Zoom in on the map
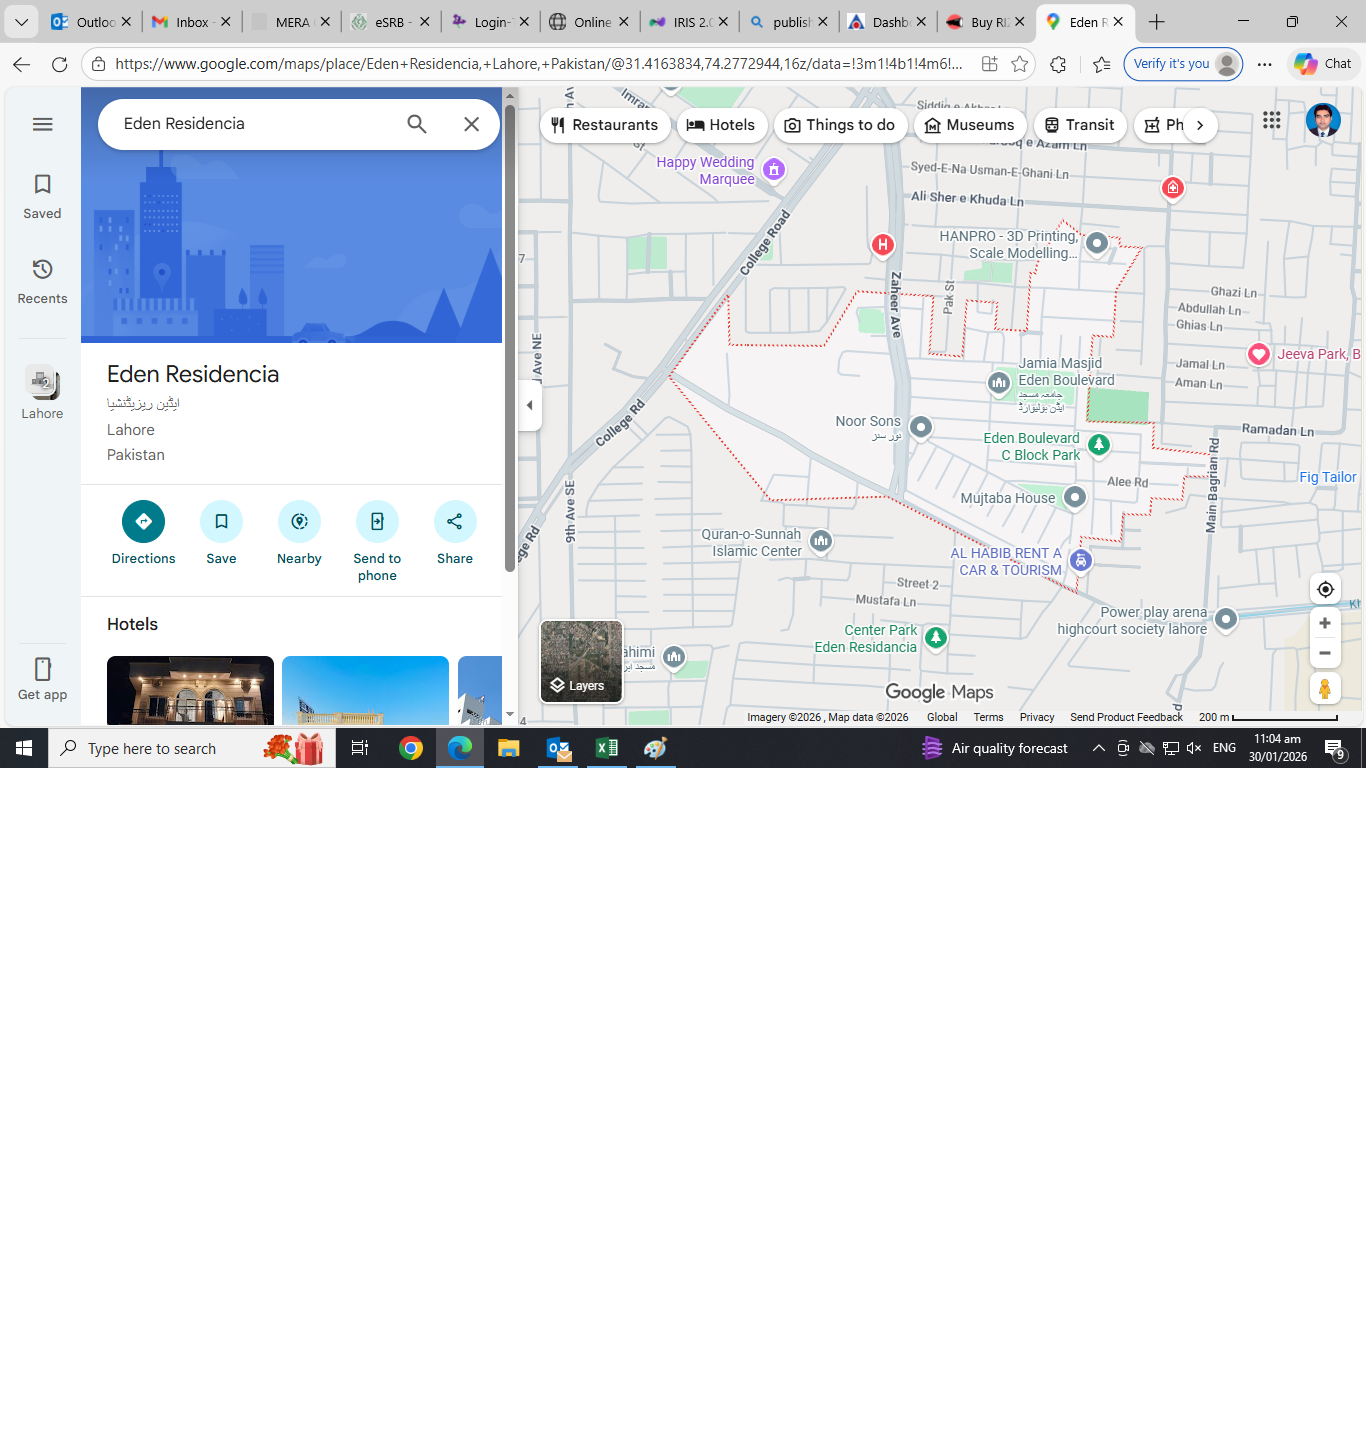The image size is (1366, 1434). coord(1325,623)
